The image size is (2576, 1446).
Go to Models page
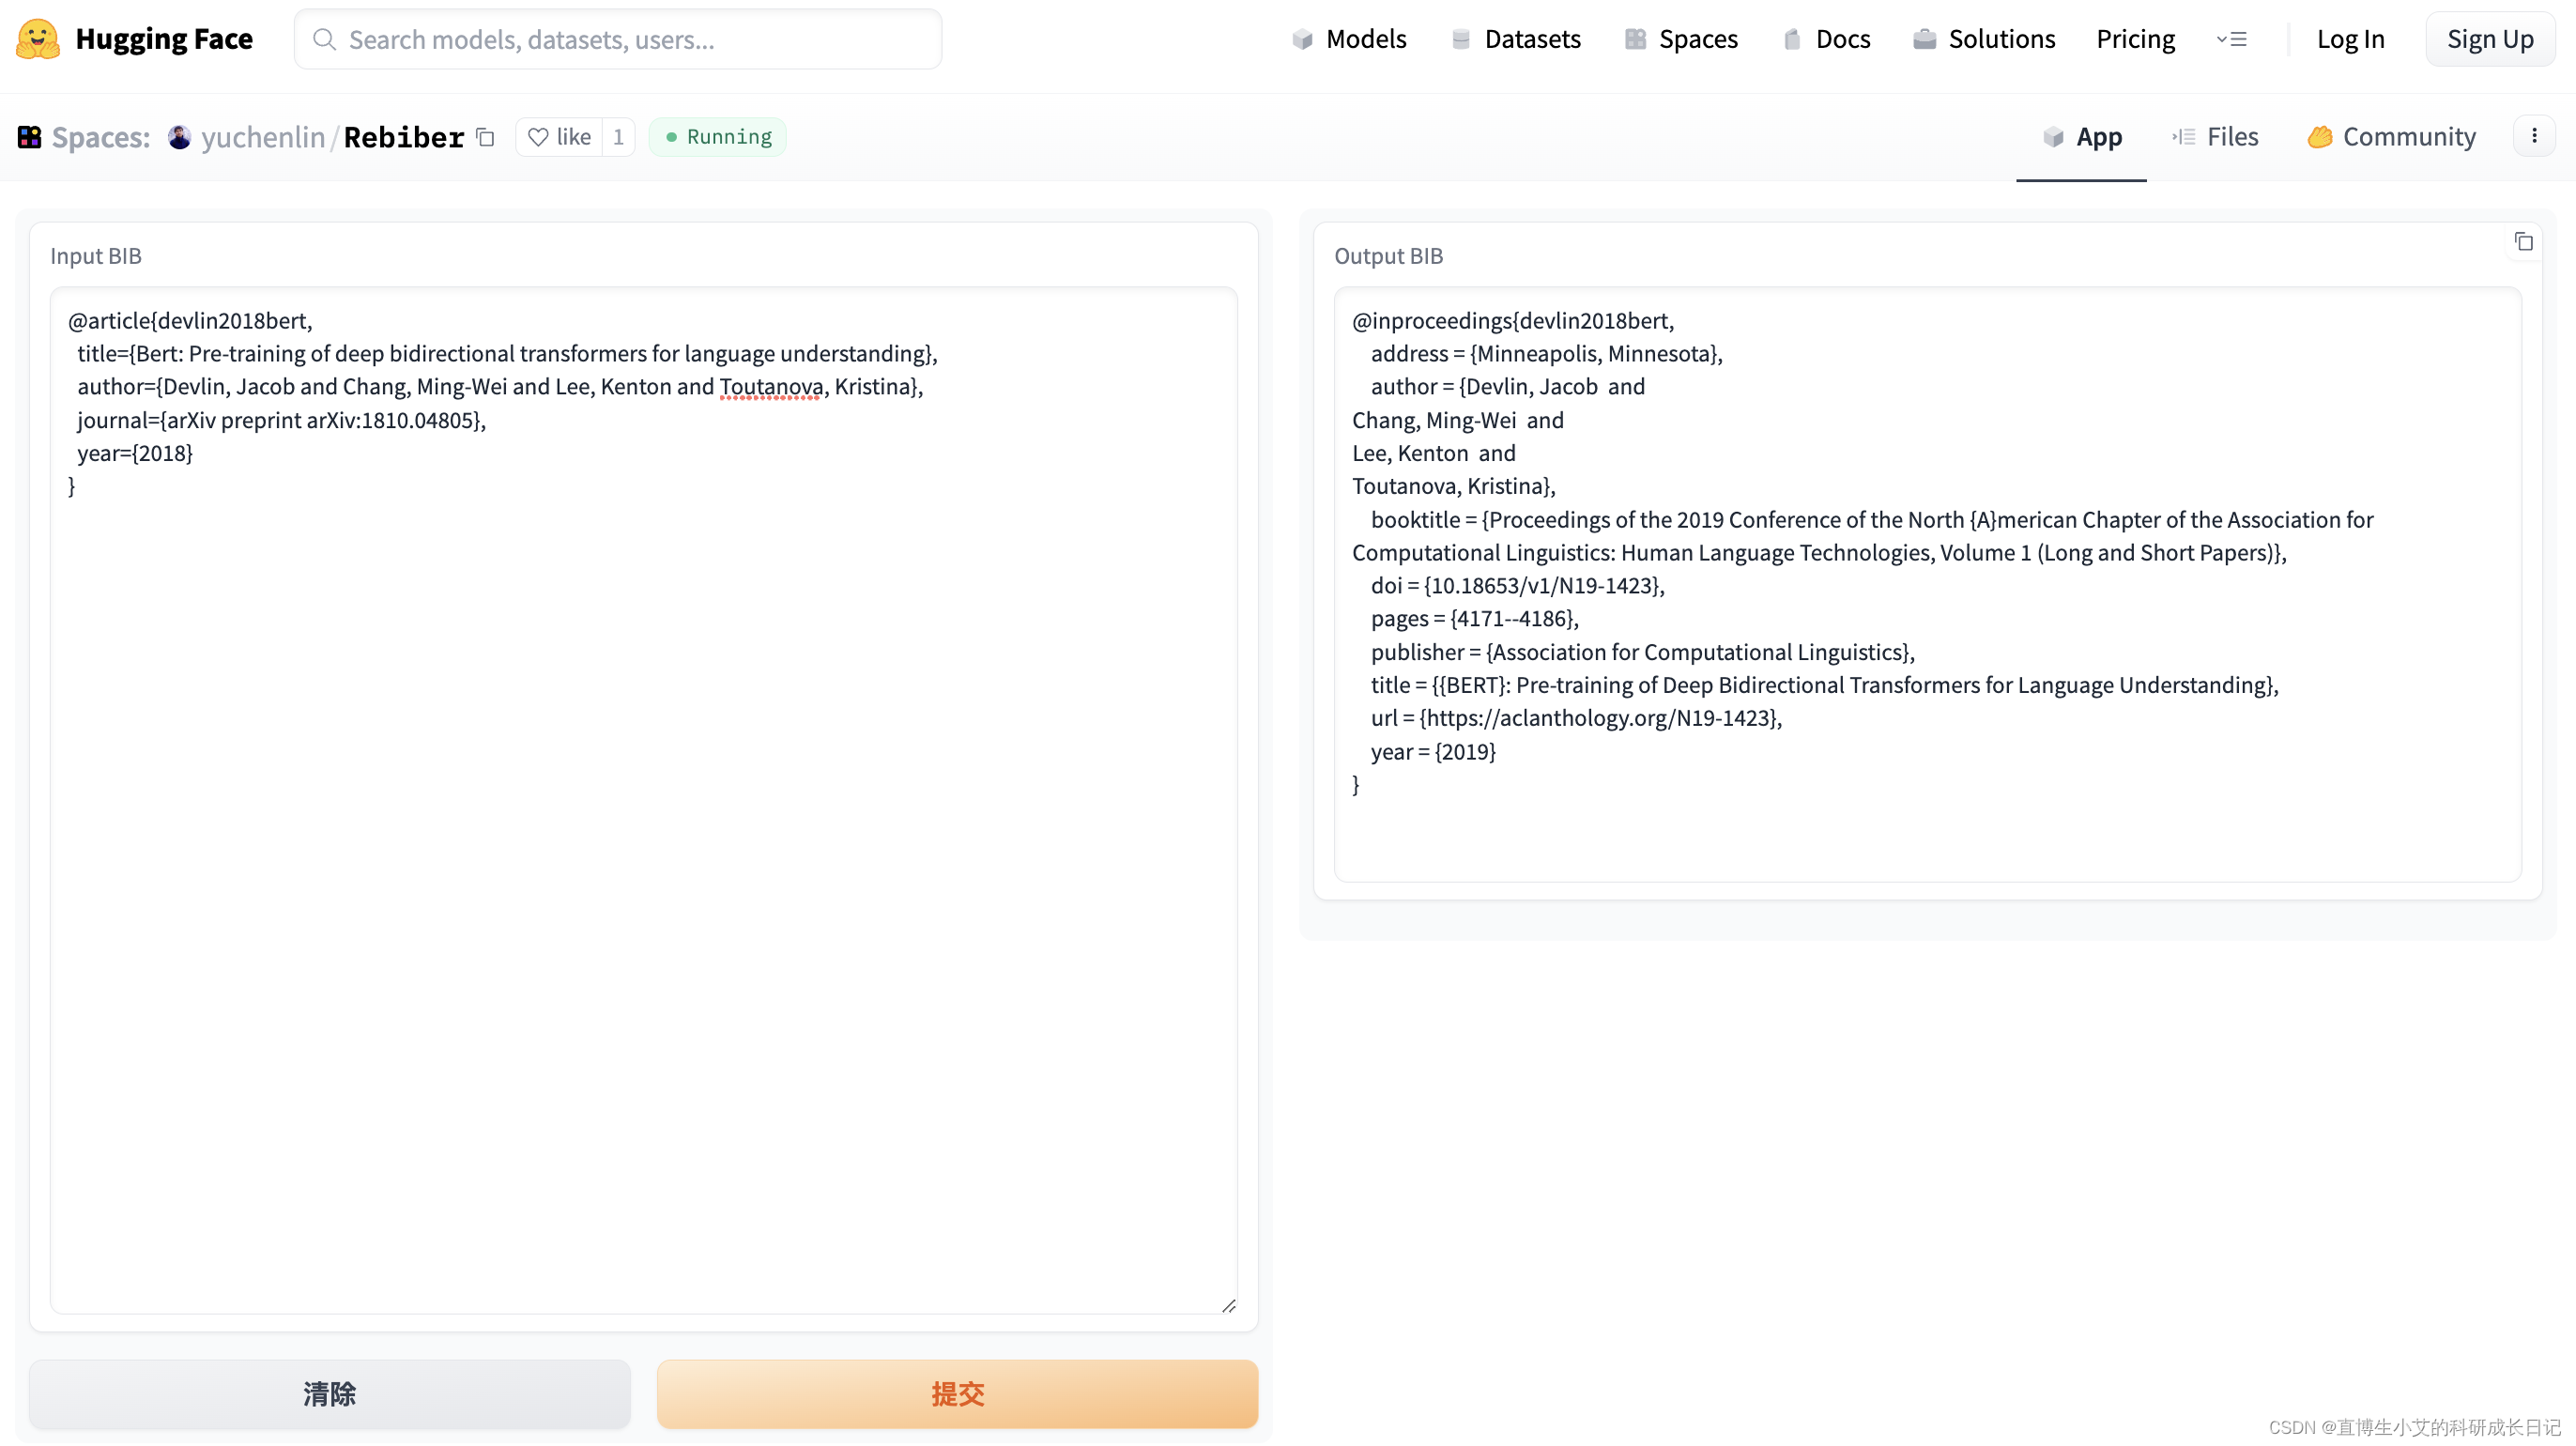pos(1348,39)
